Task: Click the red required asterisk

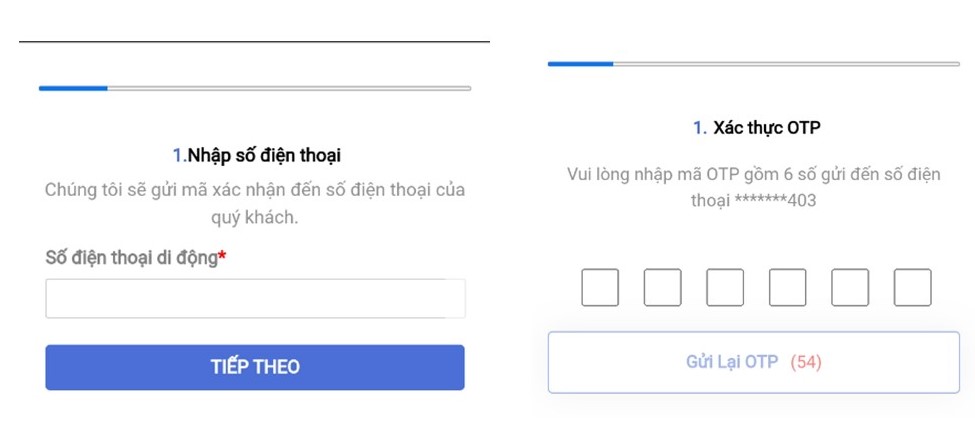Action: [x=222, y=256]
